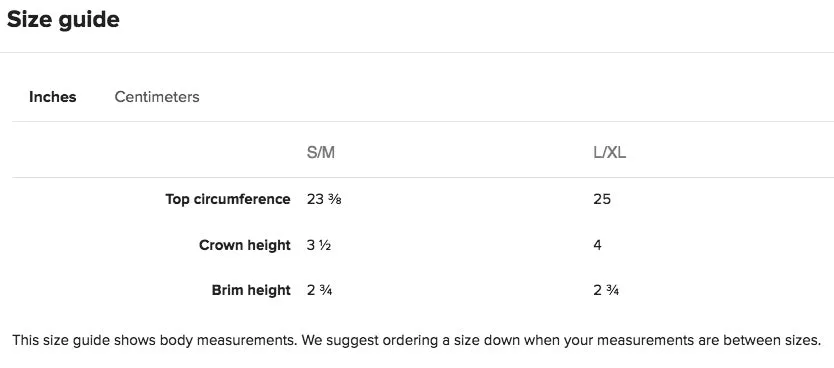
Task: Click the L/XL crown height value 4
Action: pyautogui.click(x=597, y=245)
